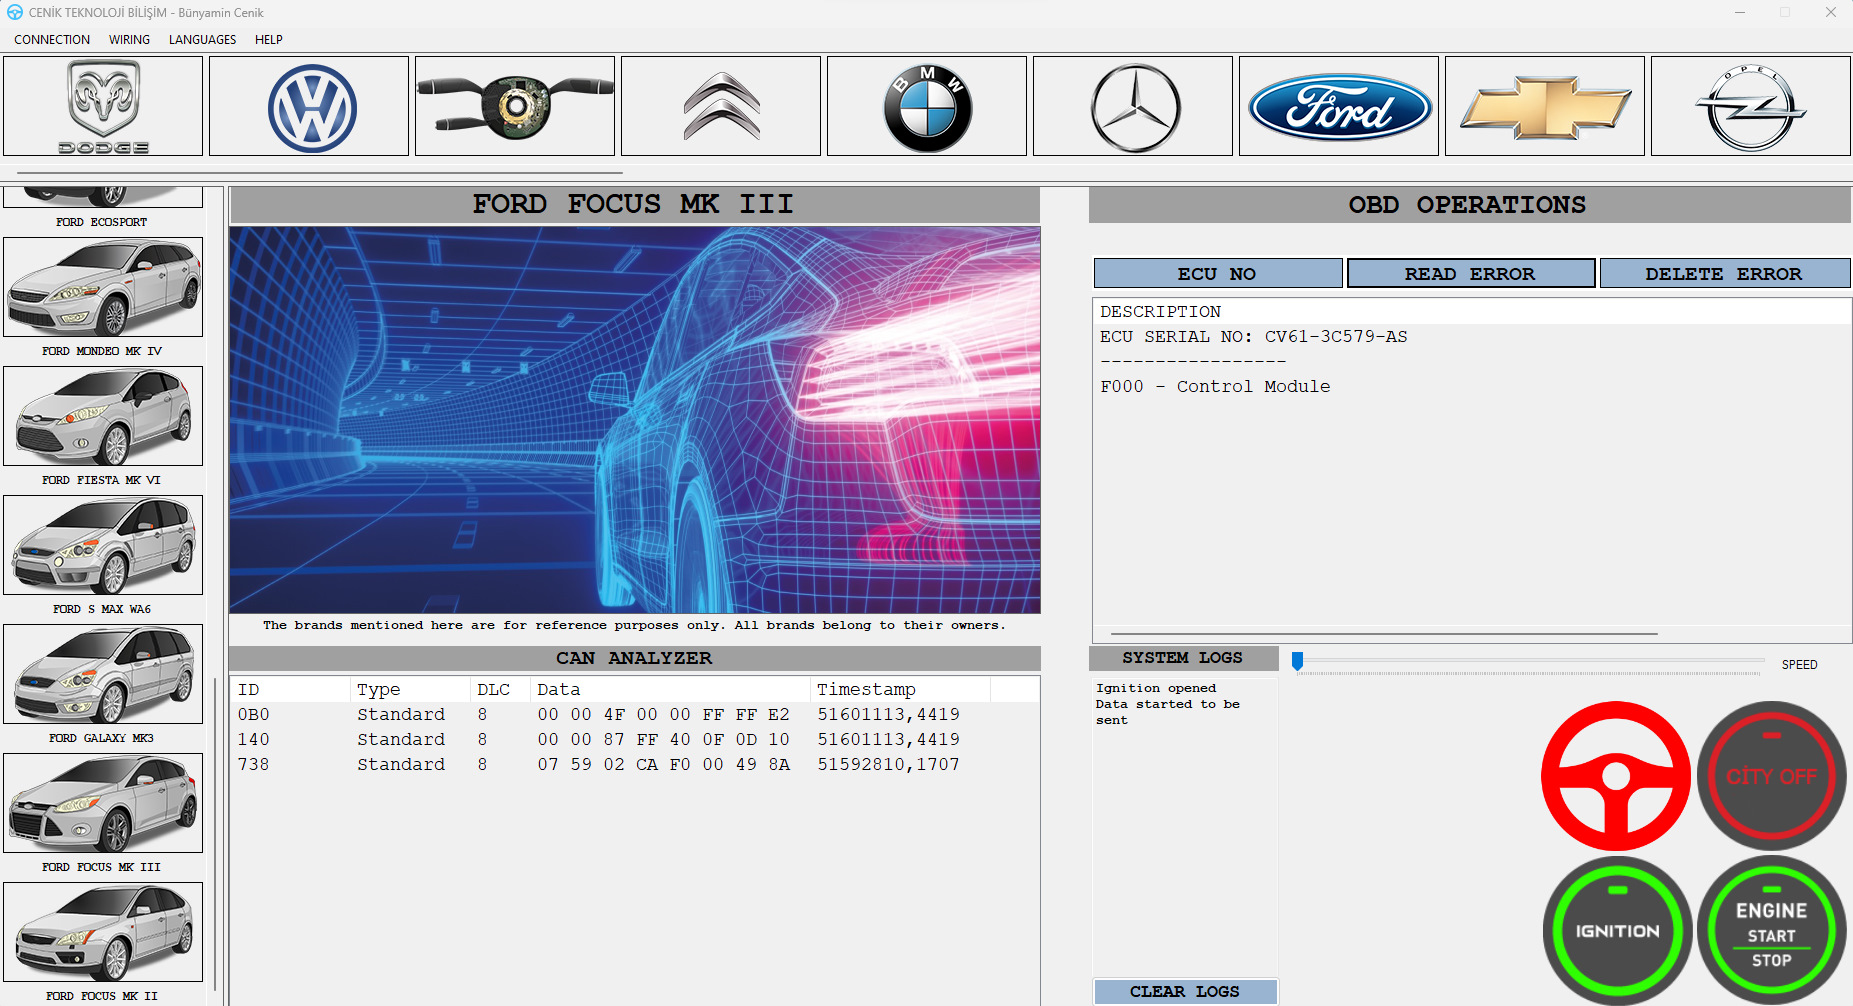Select the Volkswagen brand logo
Image resolution: width=1853 pixels, height=1006 pixels.
click(308, 105)
